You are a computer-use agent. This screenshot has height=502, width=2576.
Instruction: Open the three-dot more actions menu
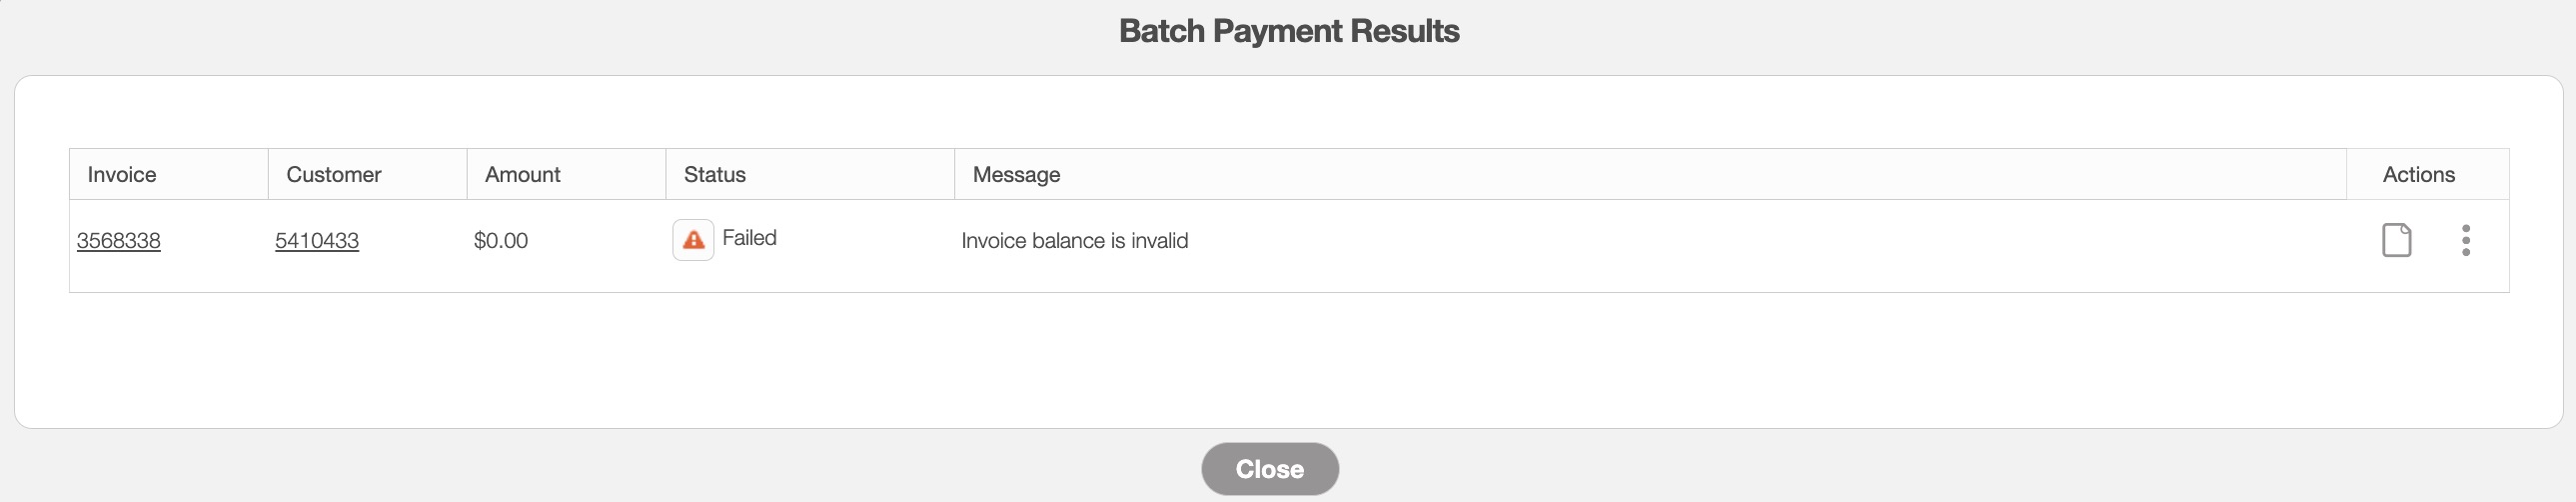pyautogui.click(x=2466, y=240)
